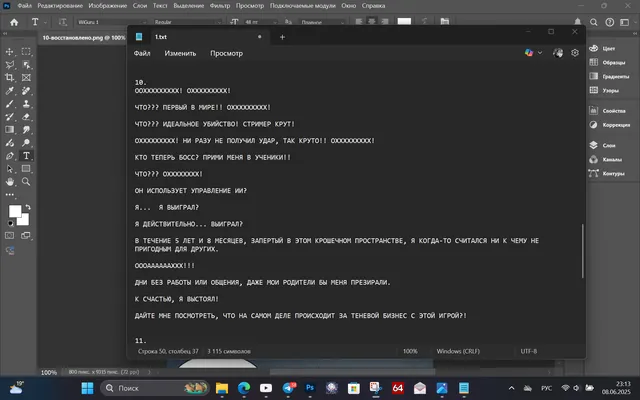Open the workspace switcher dropdown
Screen dimensions: 640x400
[x=625, y=22]
